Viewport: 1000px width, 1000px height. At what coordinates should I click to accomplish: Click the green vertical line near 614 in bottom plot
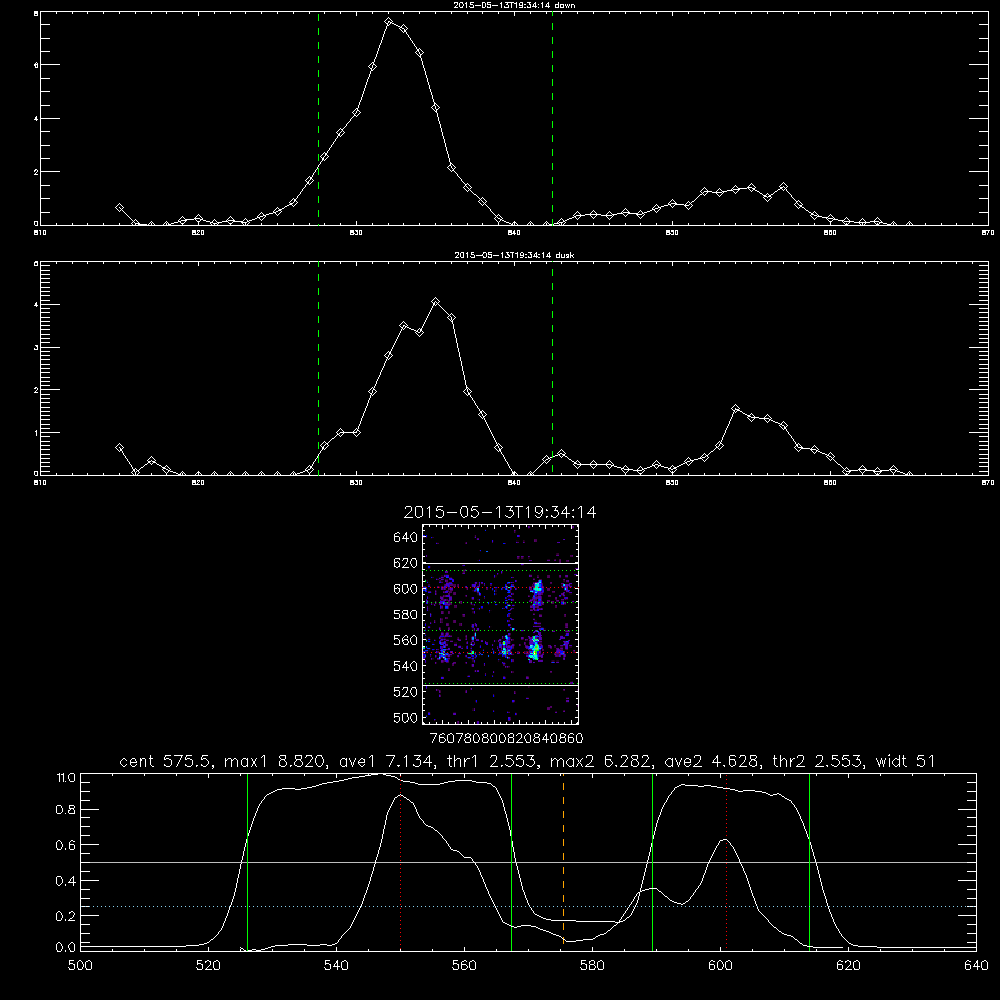coord(809,861)
